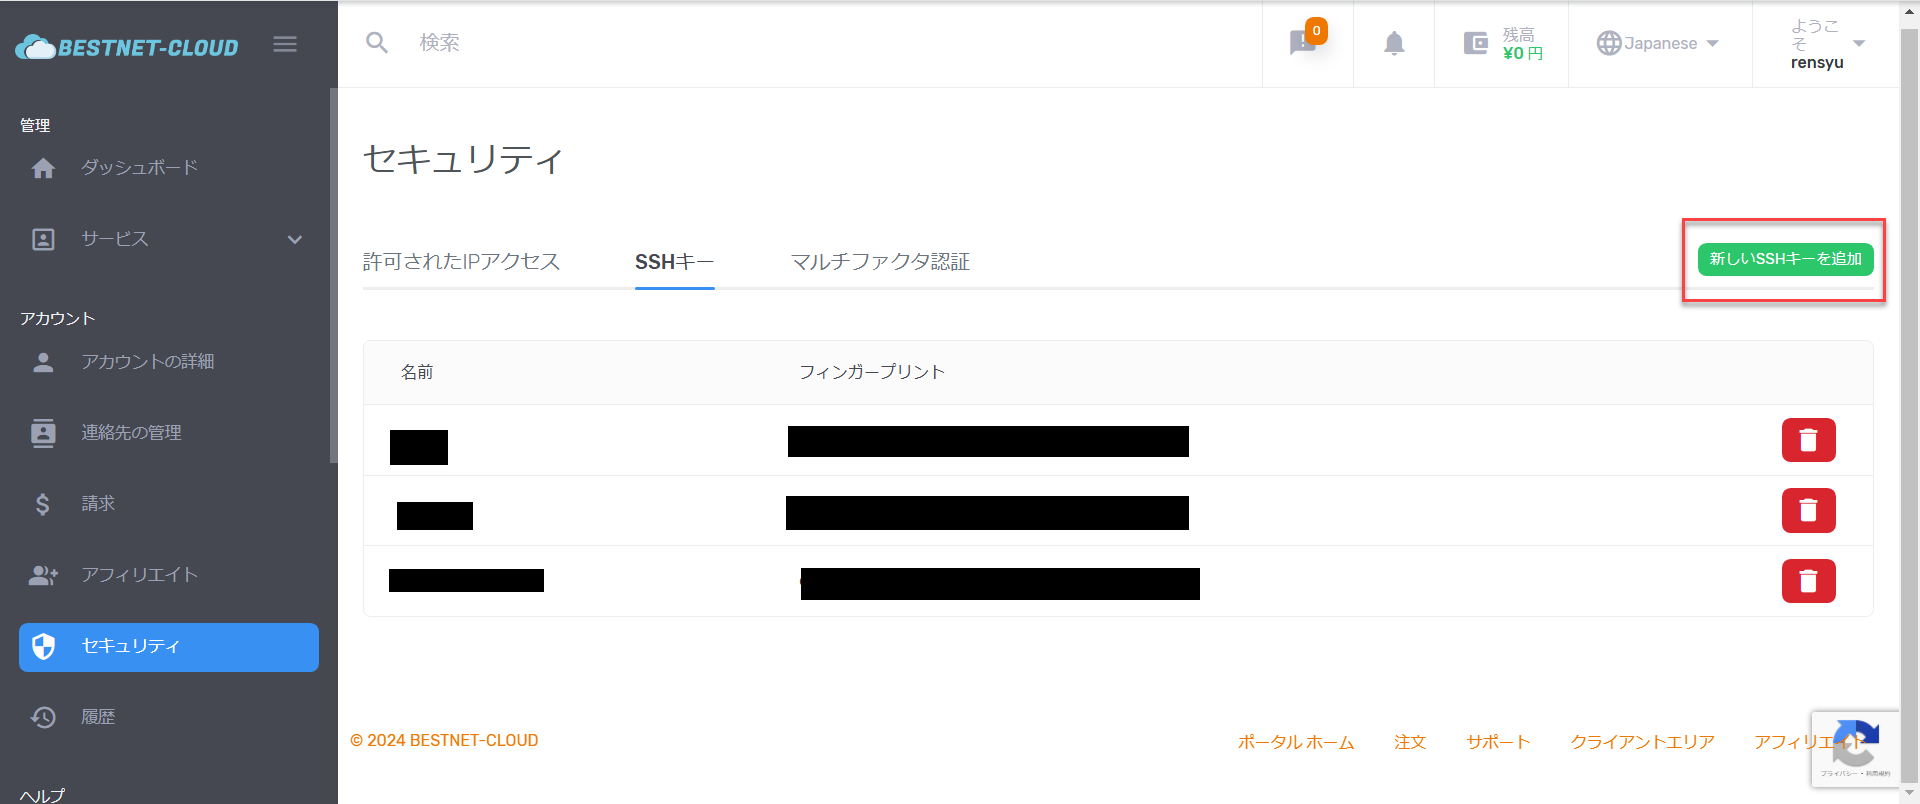Open the 履歴 history page
Image resolution: width=1920 pixels, height=804 pixels.
(98, 717)
